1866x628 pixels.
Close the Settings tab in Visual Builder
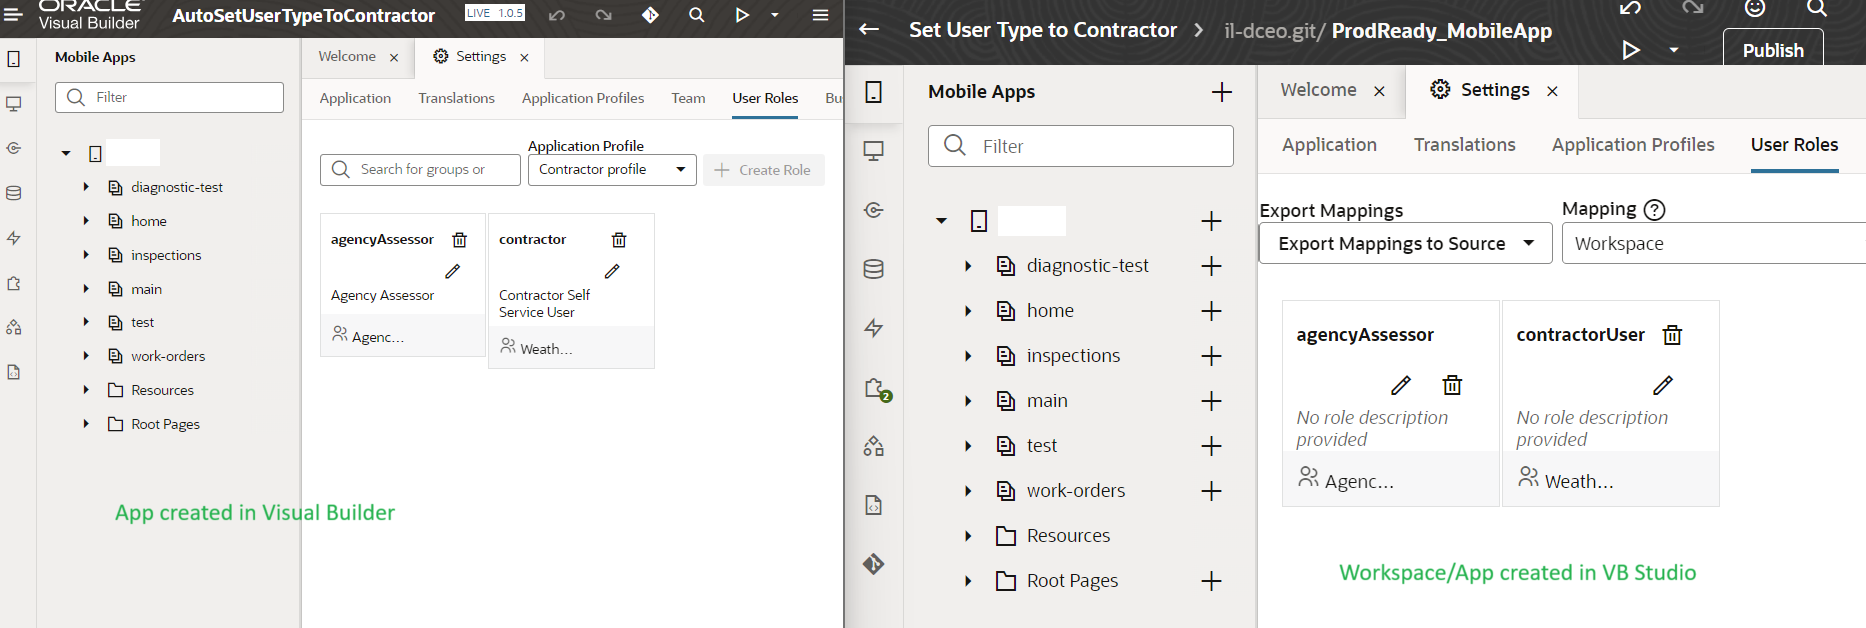tap(524, 57)
